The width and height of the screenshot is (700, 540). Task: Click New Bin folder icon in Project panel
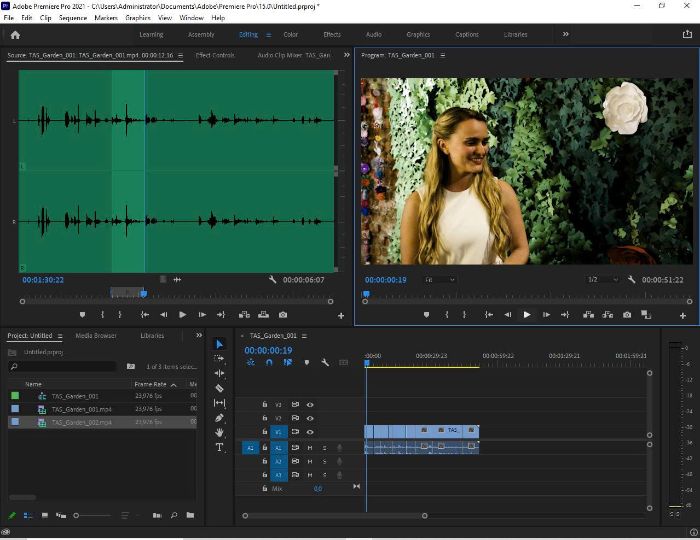(x=190, y=515)
